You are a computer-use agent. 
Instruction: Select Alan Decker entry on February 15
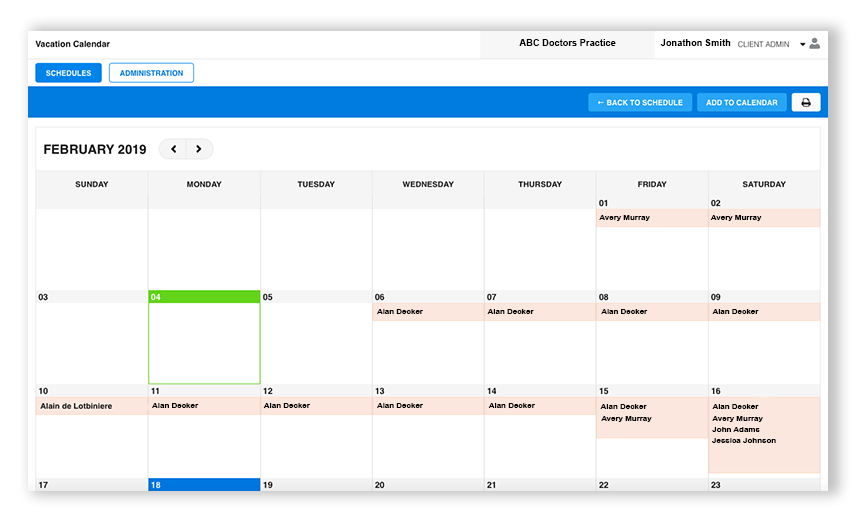click(623, 407)
